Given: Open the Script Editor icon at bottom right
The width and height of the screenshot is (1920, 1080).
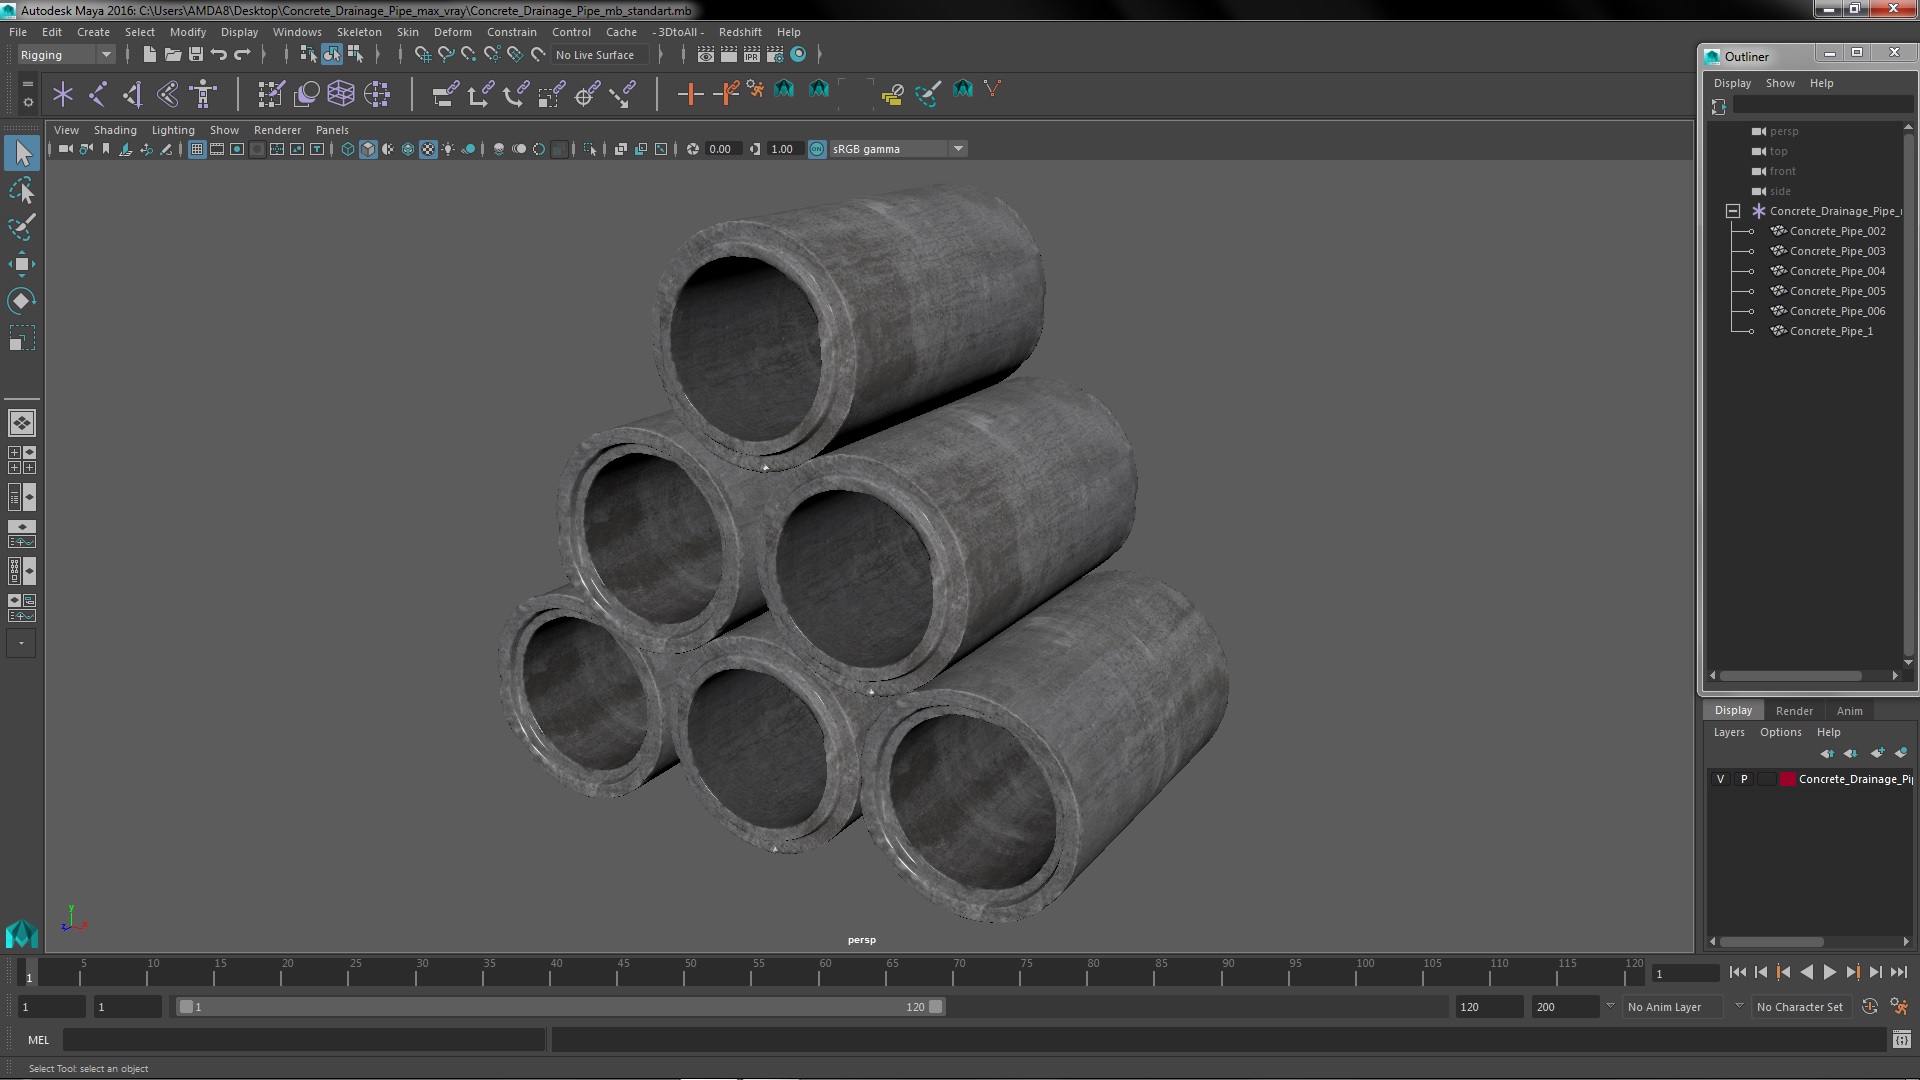Looking at the screenshot, I should tap(1901, 1040).
